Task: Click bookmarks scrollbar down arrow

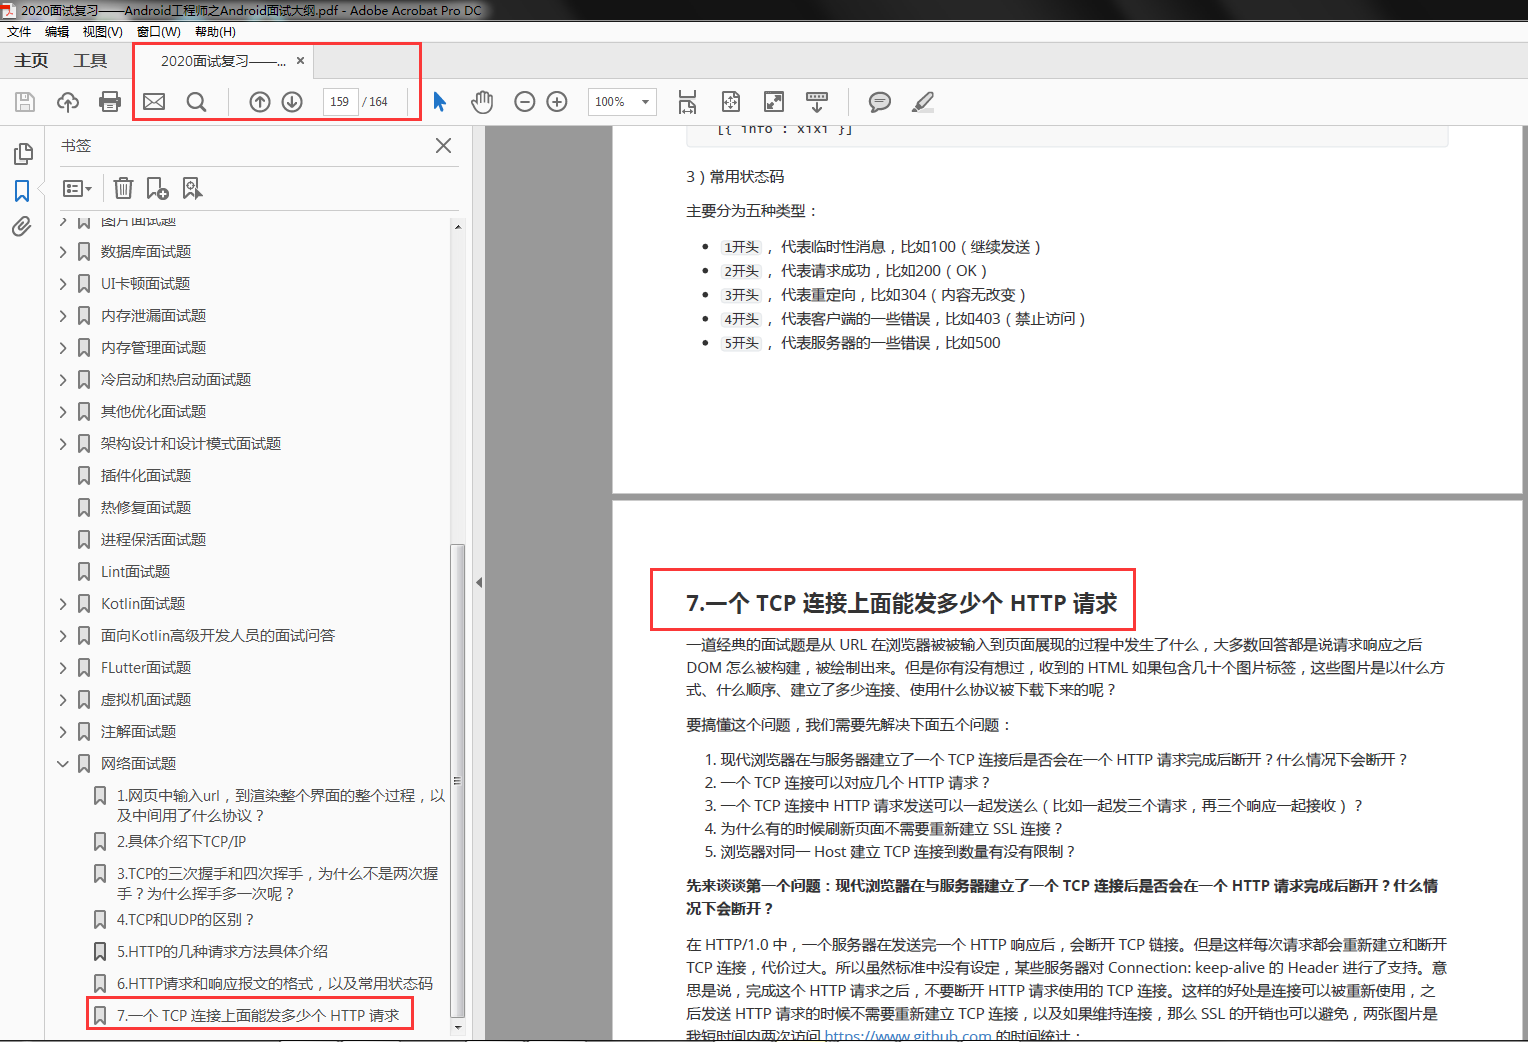Action: [x=457, y=1027]
